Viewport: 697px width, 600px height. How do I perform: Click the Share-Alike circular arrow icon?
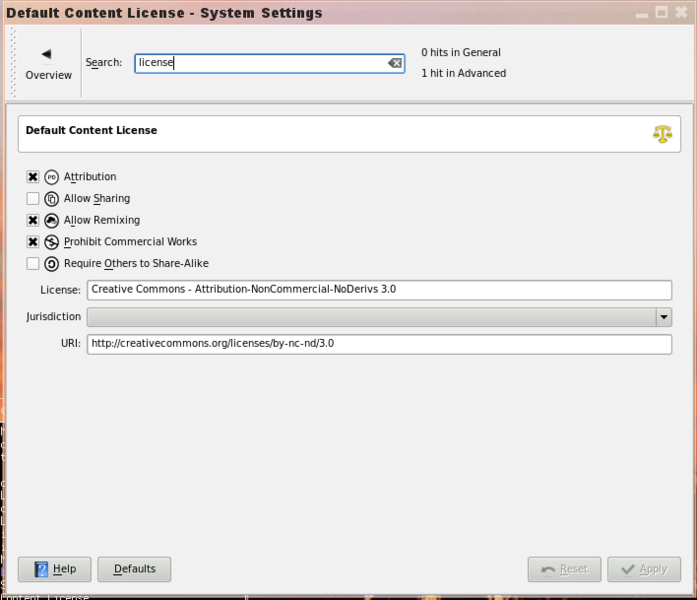pos(52,264)
